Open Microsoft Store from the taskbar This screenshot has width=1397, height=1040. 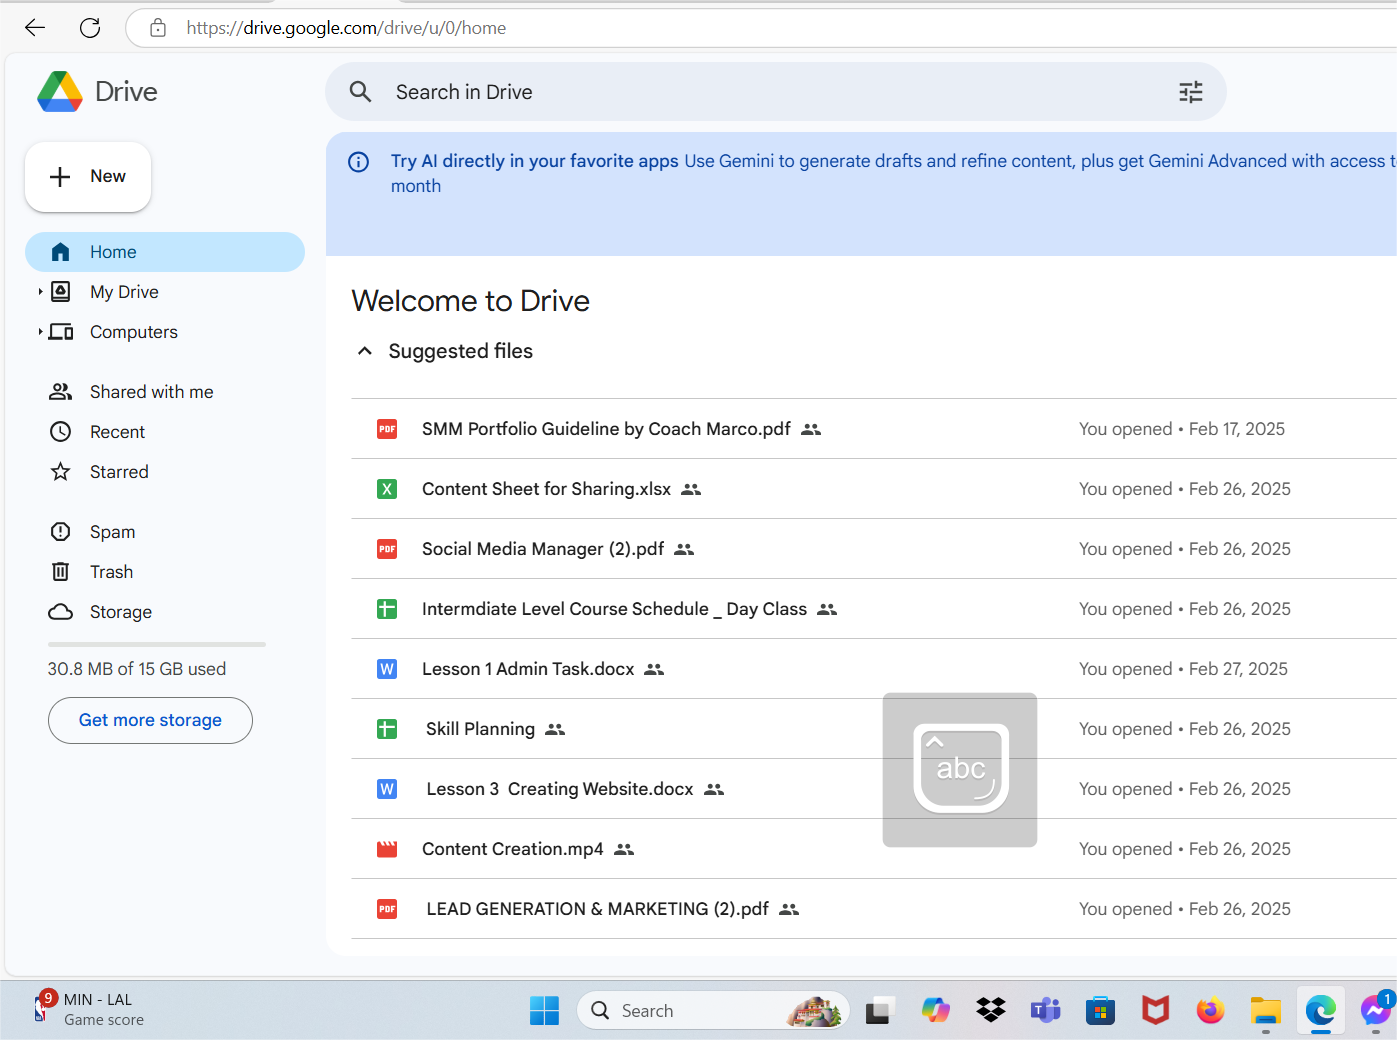tap(1100, 1011)
